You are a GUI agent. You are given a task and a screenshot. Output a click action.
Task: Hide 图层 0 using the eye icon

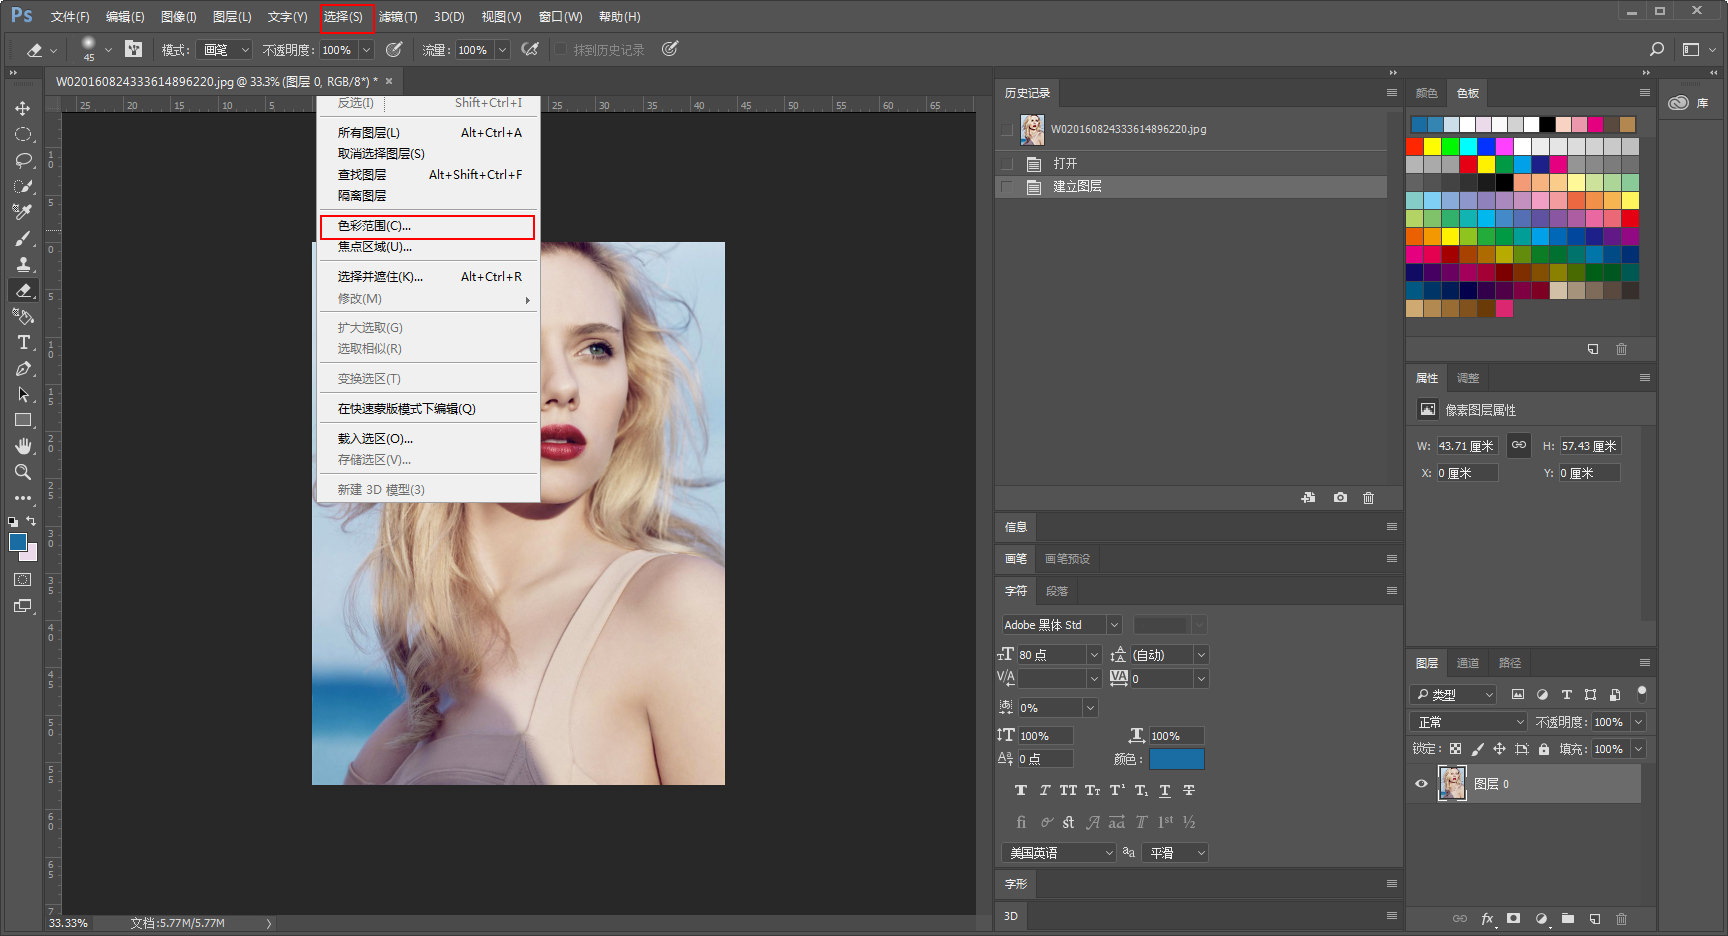1421,784
